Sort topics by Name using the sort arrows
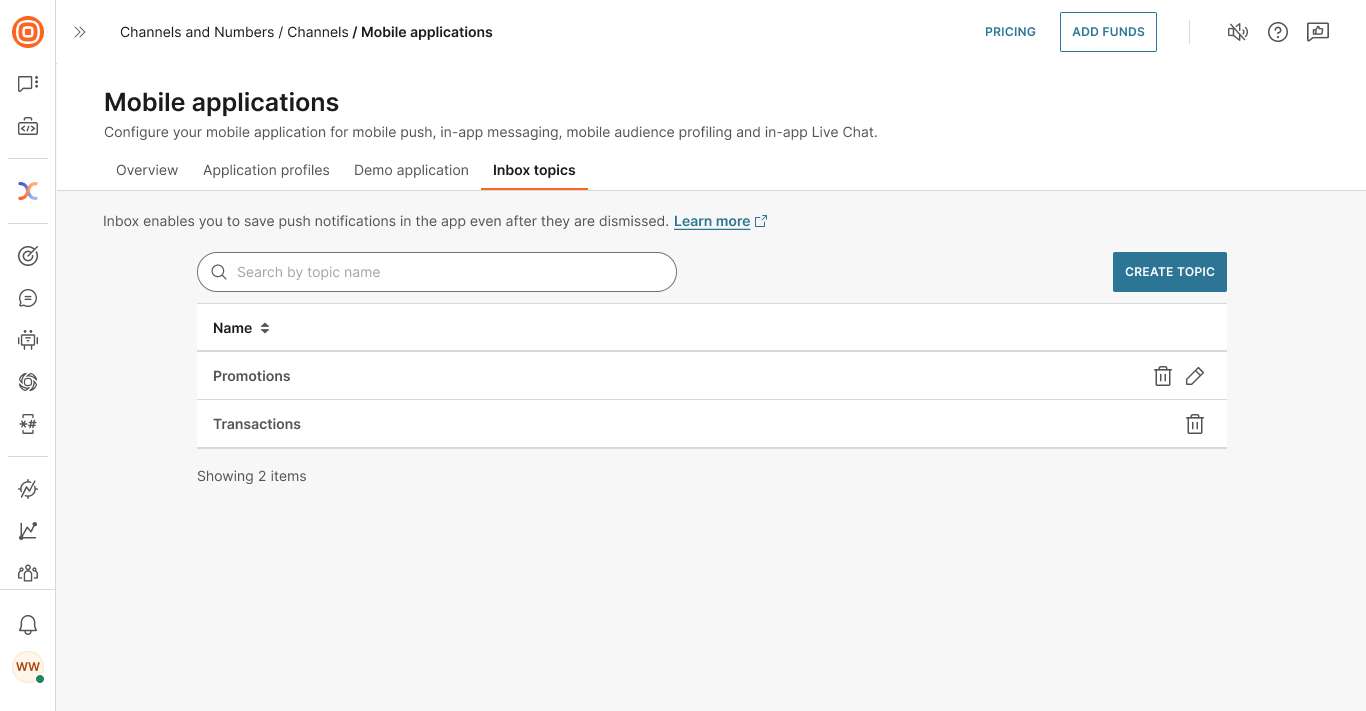 point(263,327)
